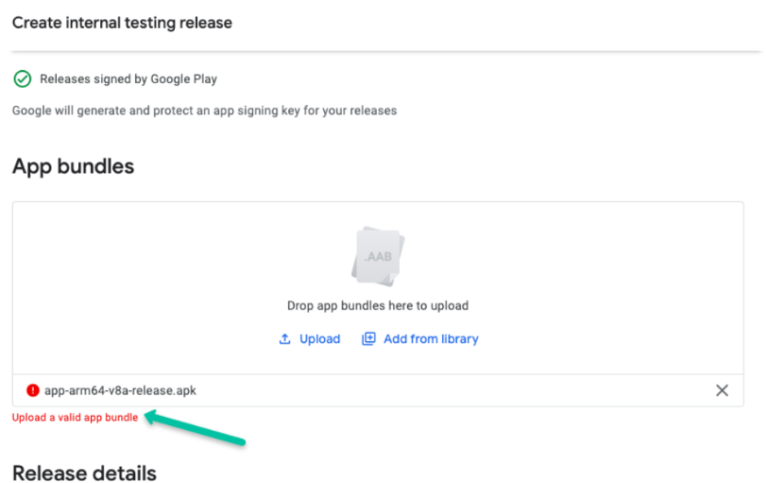Click the add-from-library stacked plus icon
Image resolution: width=768 pixels, height=483 pixels.
pos(369,339)
